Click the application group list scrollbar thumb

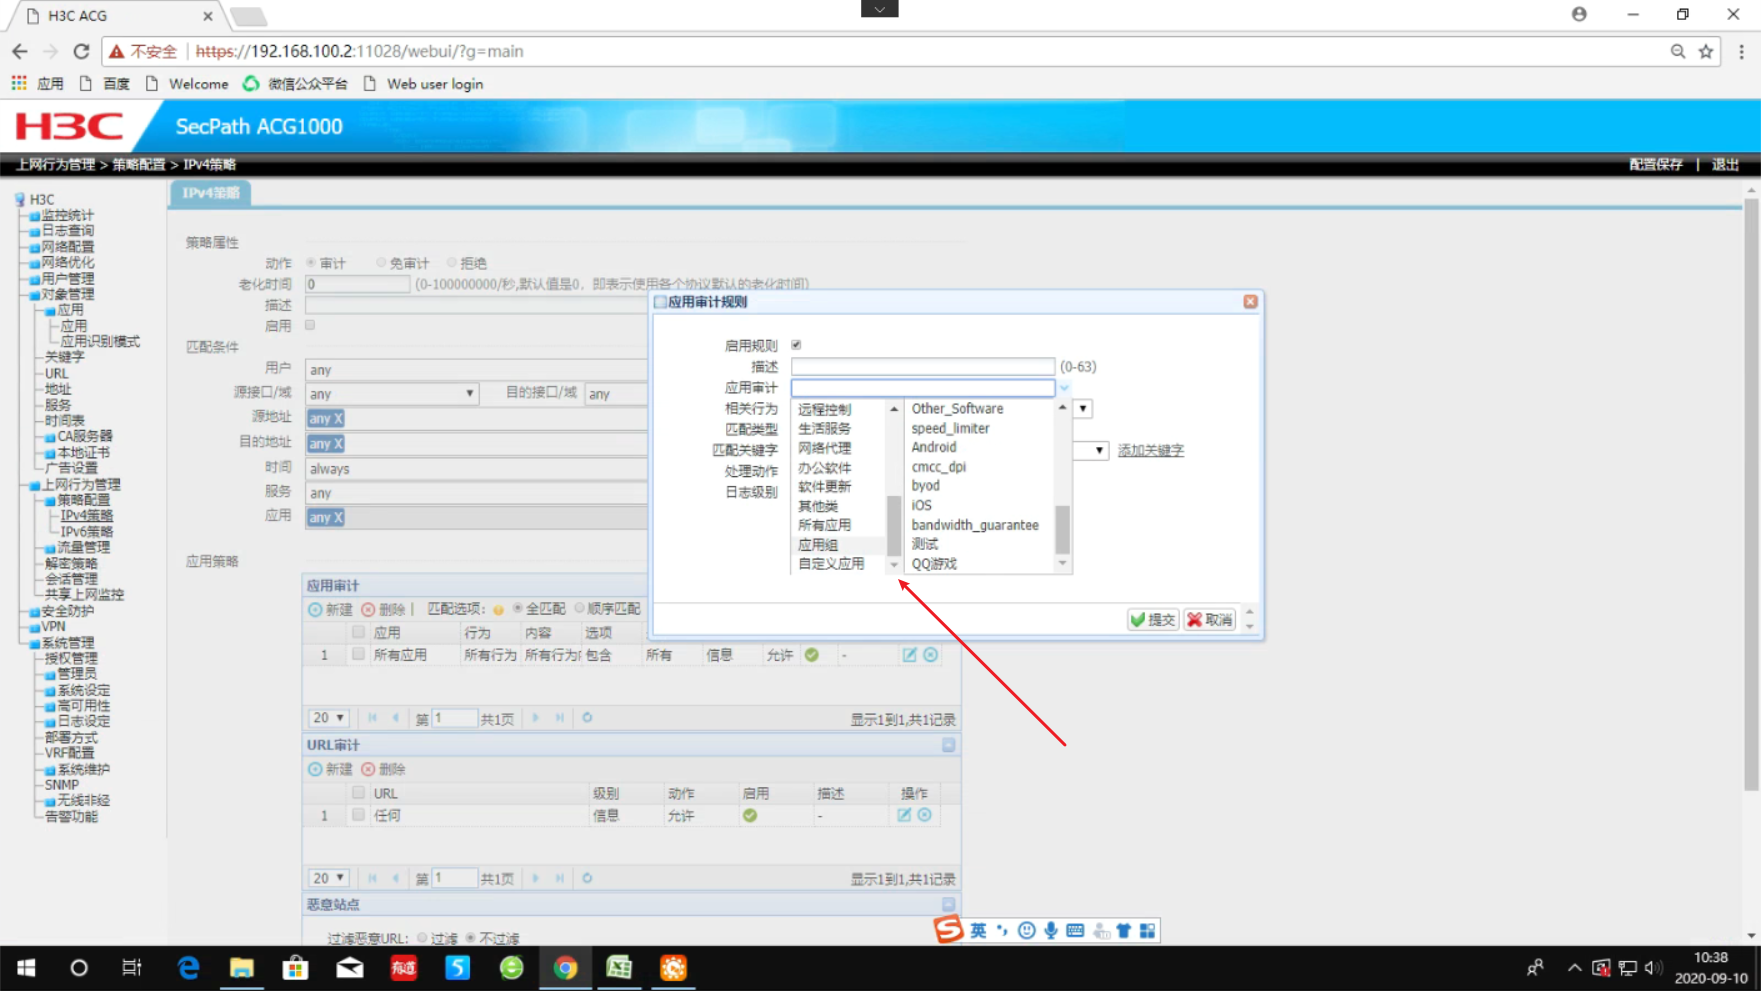(1062, 529)
